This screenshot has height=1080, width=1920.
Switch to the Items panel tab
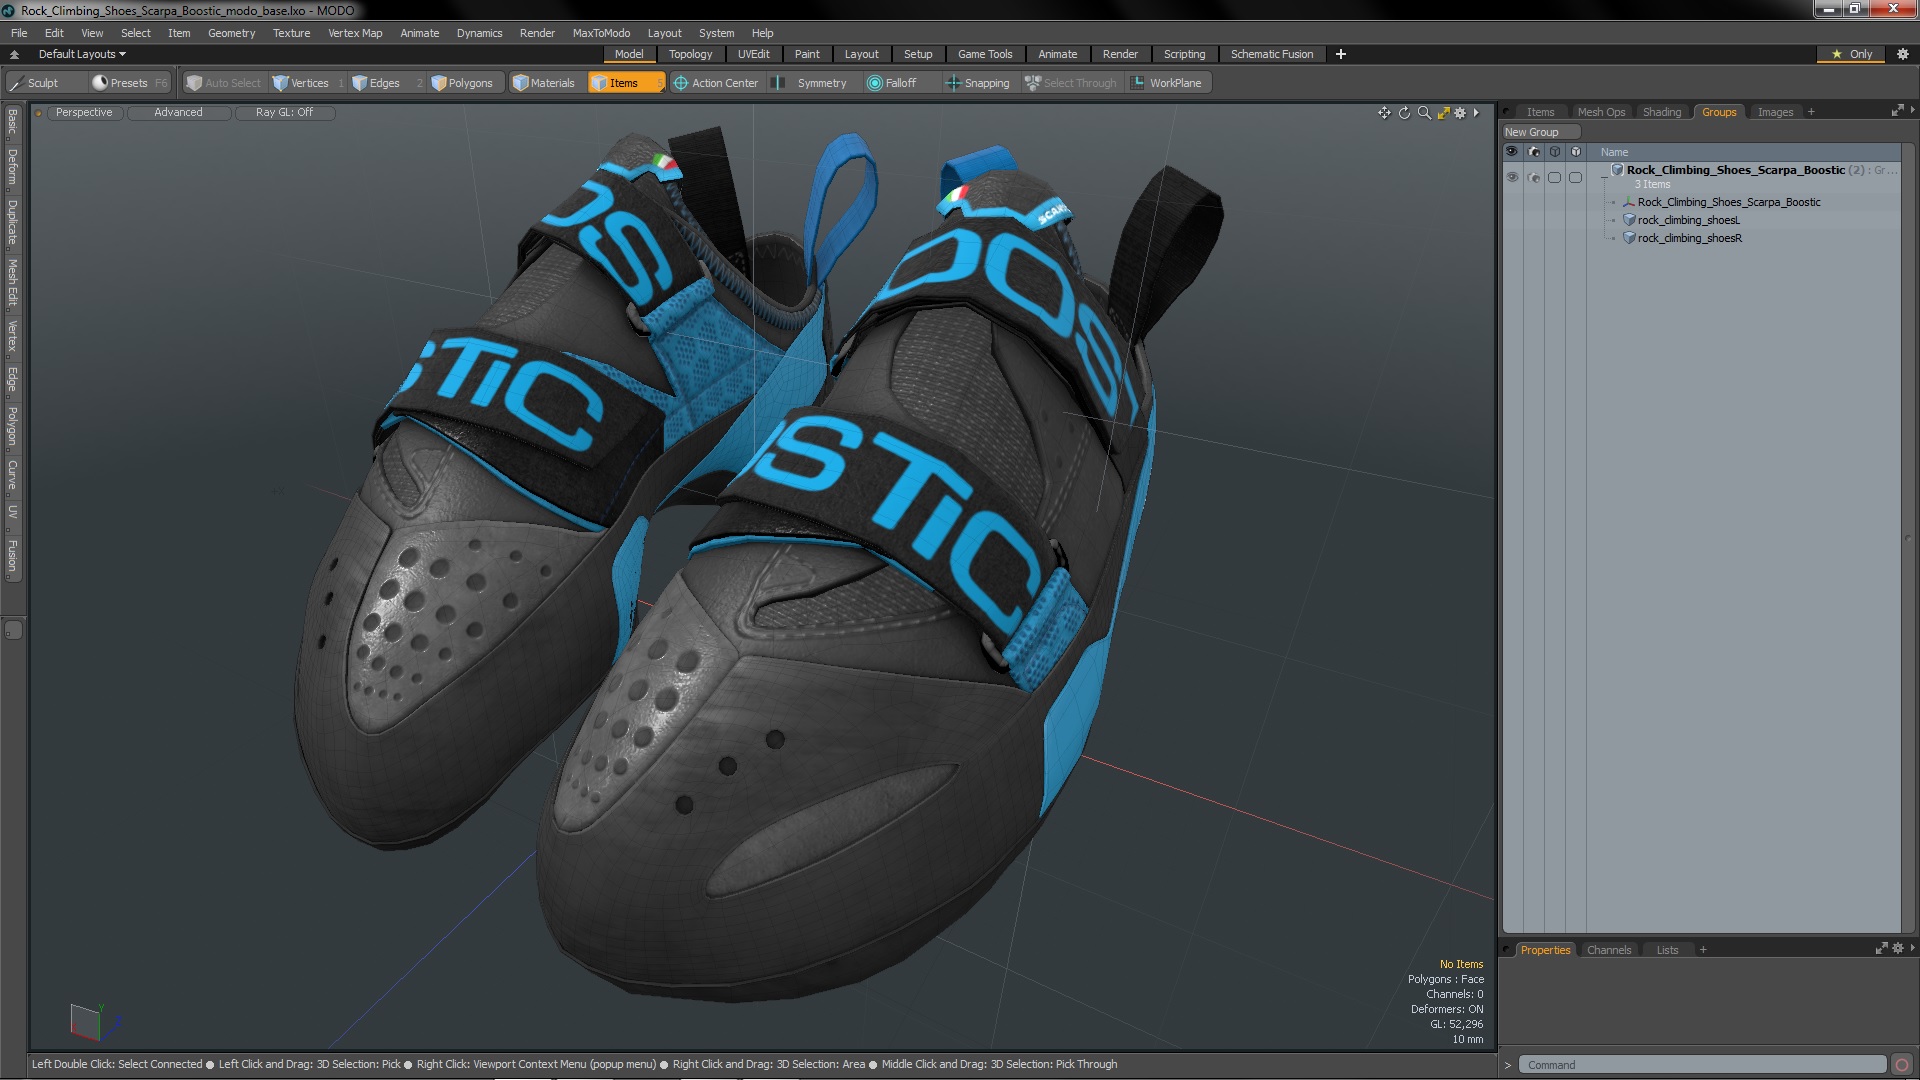coord(1540,112)
